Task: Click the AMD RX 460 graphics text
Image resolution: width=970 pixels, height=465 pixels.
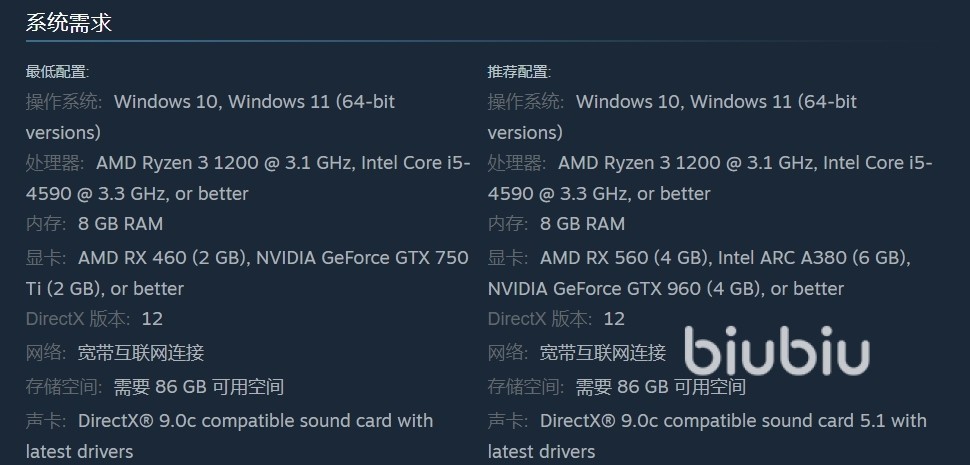Action: pos(162,258)
